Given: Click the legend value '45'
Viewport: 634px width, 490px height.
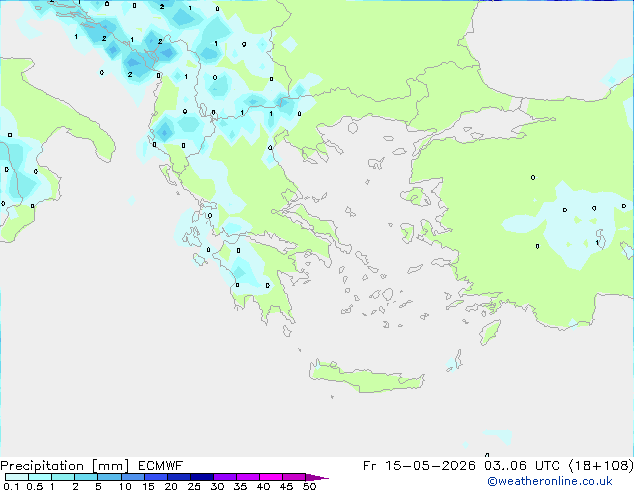Looking at the screenshot, I should (286, 486).
